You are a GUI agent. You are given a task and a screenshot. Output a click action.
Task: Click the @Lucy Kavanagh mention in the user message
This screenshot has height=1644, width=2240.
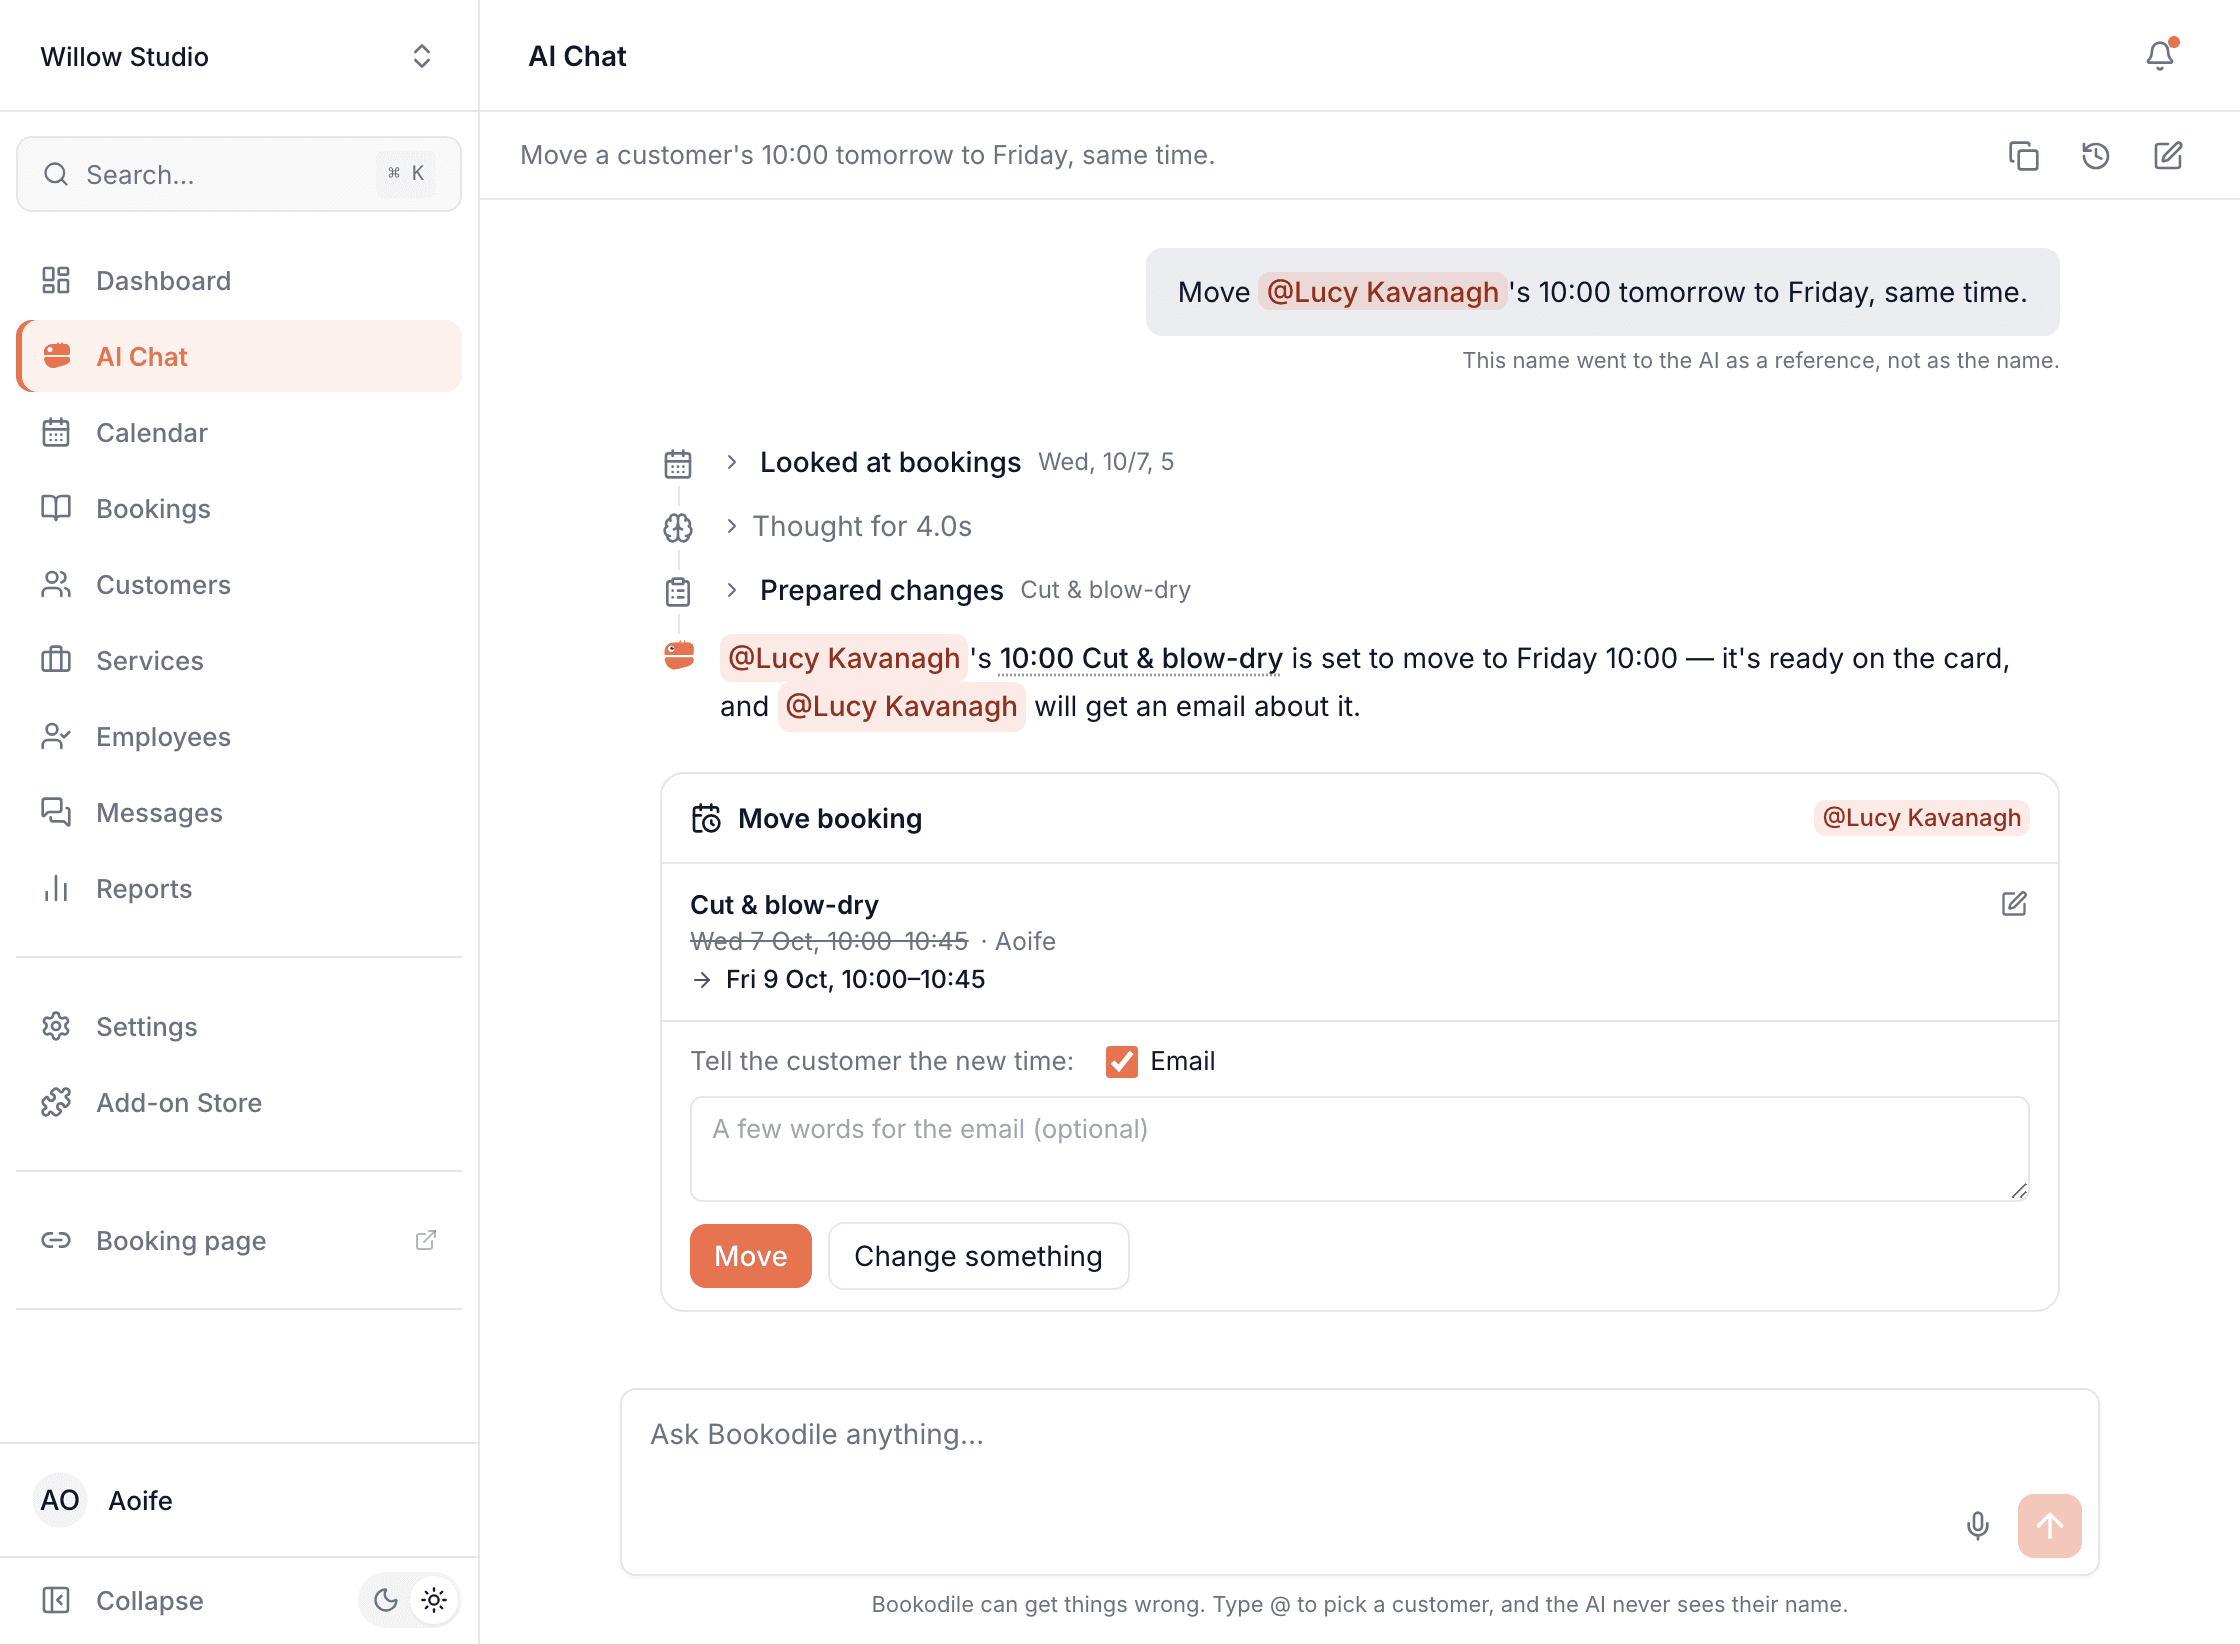tap(1382, 292)
